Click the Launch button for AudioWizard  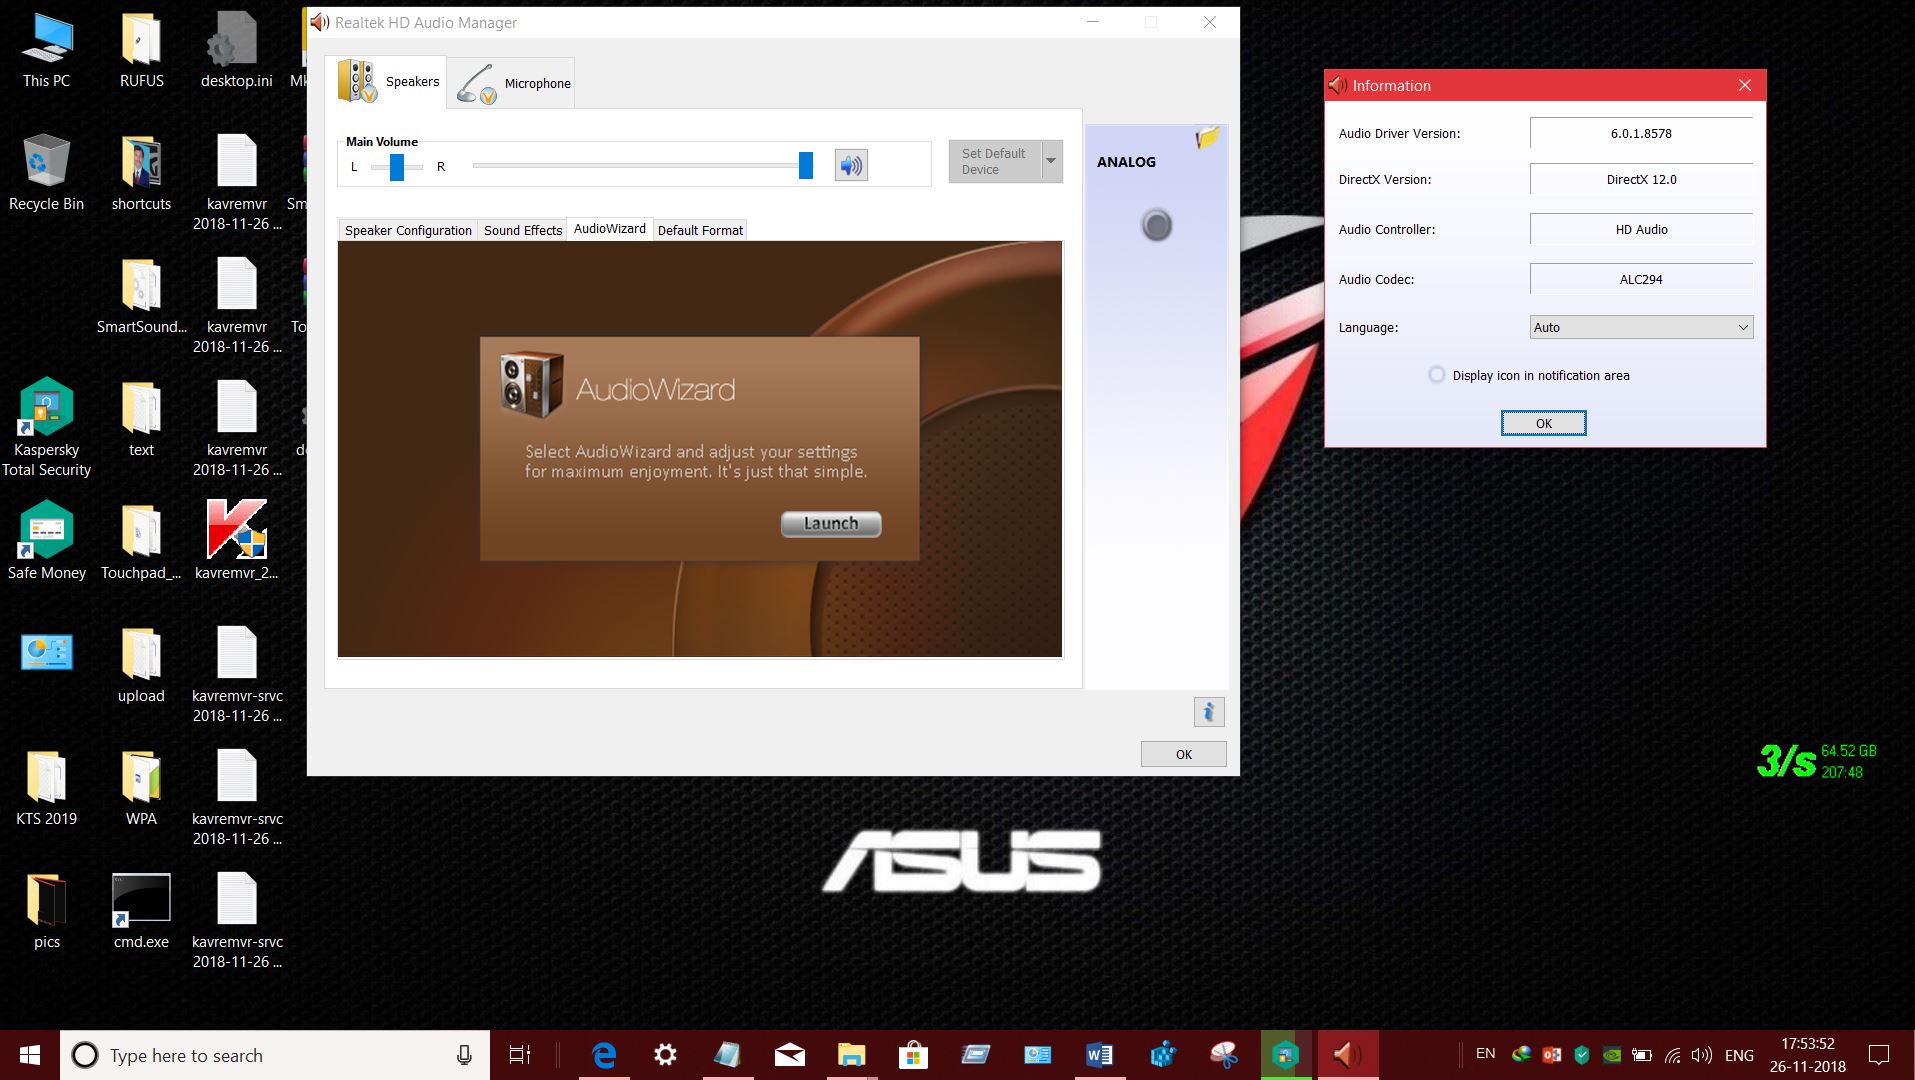(831, 523)
